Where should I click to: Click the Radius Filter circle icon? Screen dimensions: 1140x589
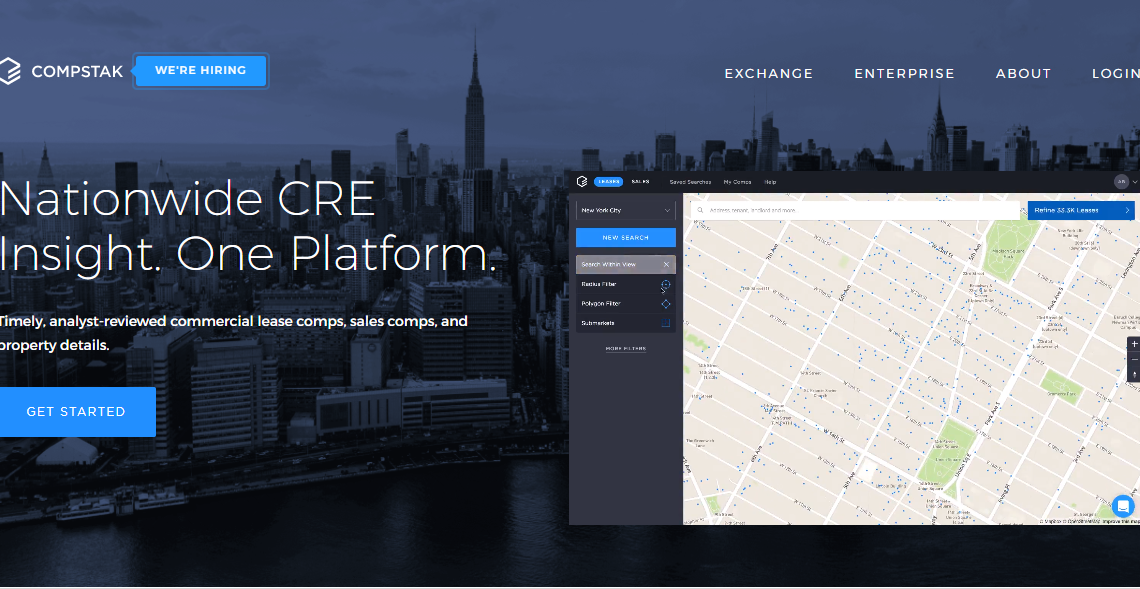[666, 284]
